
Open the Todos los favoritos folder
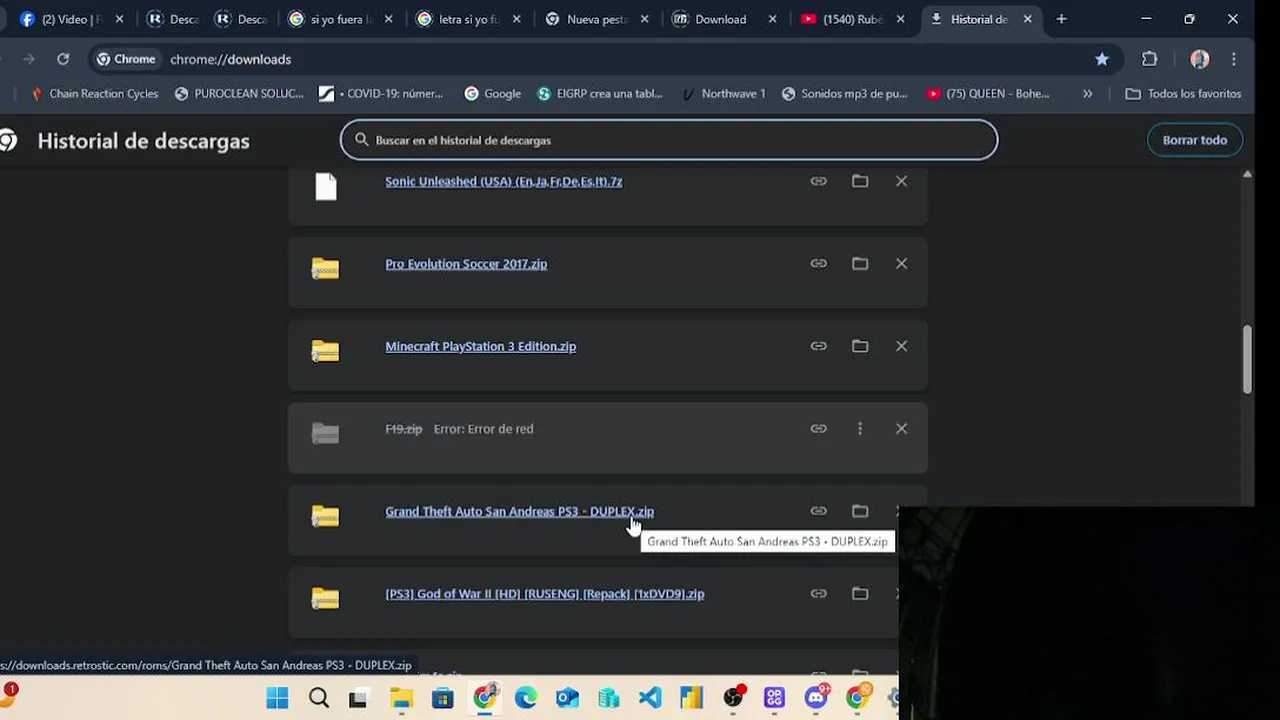pyautogui.click(x=1183, y=94)
